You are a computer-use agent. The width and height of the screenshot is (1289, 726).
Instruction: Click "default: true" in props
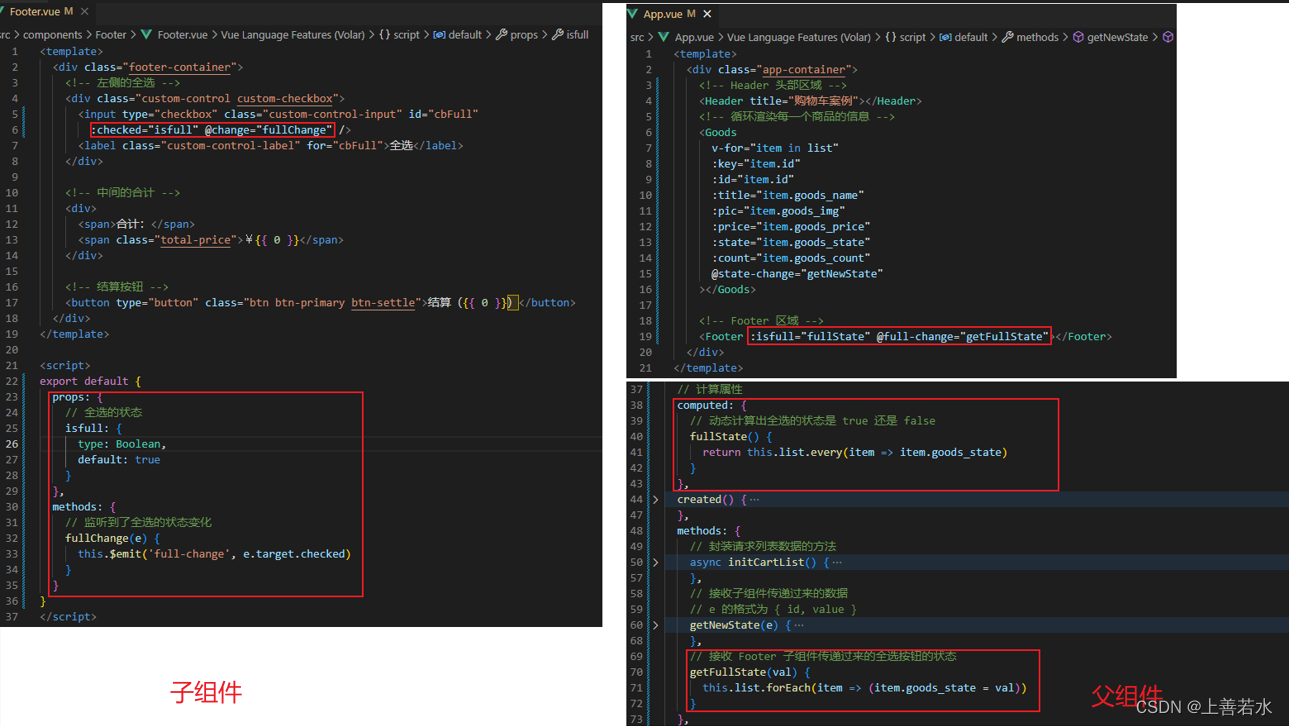pos(119,460)
